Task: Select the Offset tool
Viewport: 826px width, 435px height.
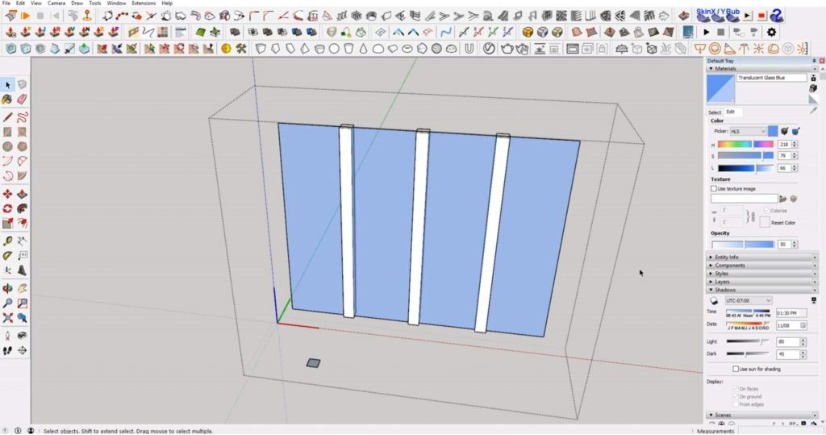Action: tap(22, 223)
